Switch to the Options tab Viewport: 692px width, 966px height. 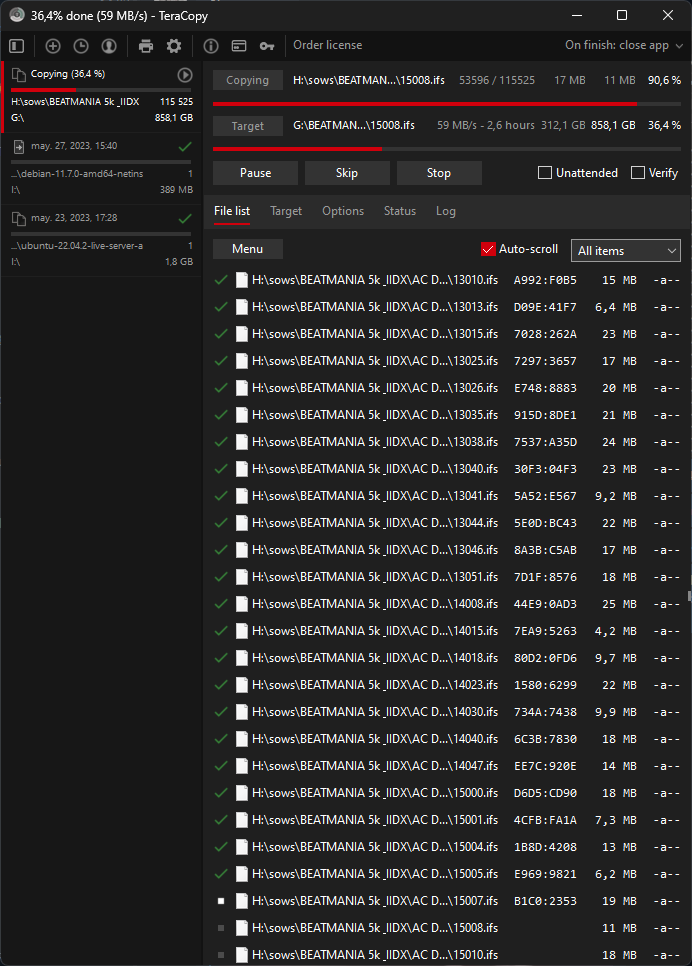tap(343, 211)
